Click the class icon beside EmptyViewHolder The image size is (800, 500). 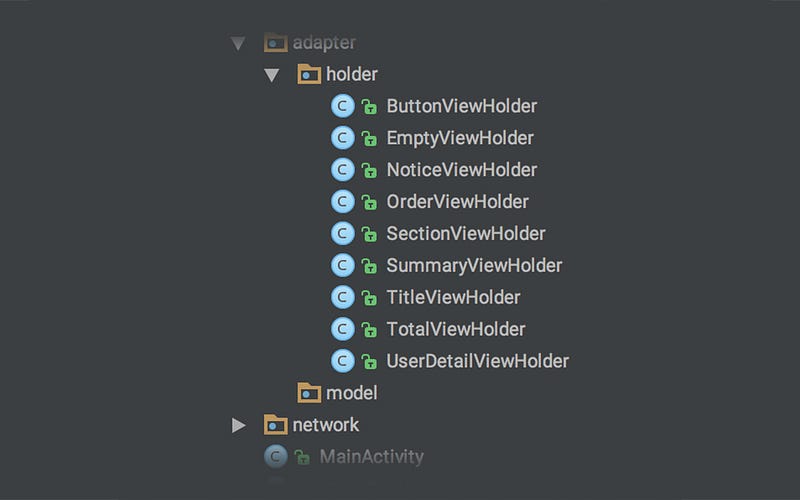[x=342, y=138]
